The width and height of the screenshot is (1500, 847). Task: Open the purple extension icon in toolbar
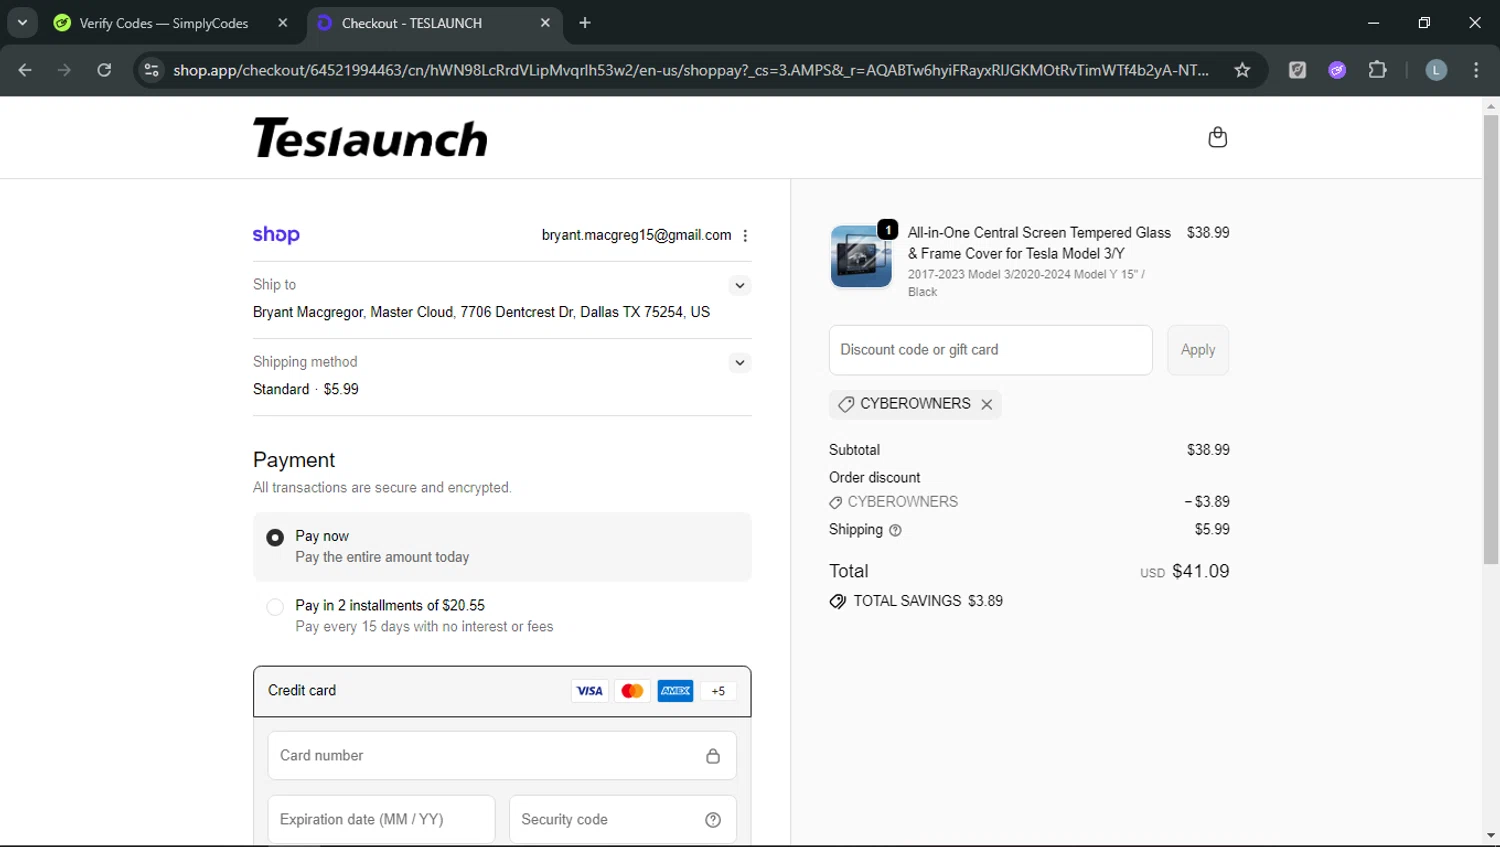pyautogui.click(x=1337, y=70)
